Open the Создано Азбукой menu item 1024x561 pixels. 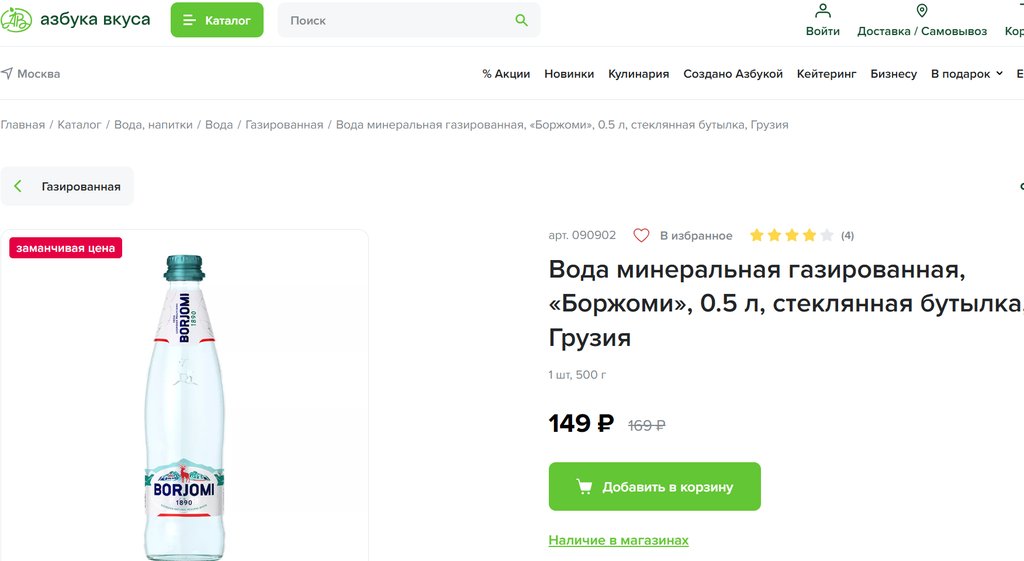pyautogui.click(x=733, y=74)
